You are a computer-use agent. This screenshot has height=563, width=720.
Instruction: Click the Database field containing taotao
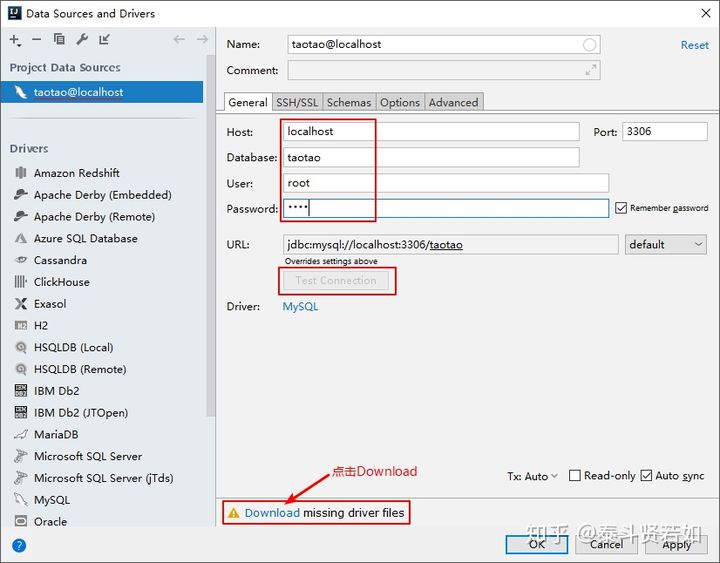pyautogui.click(x=431, y=158)
